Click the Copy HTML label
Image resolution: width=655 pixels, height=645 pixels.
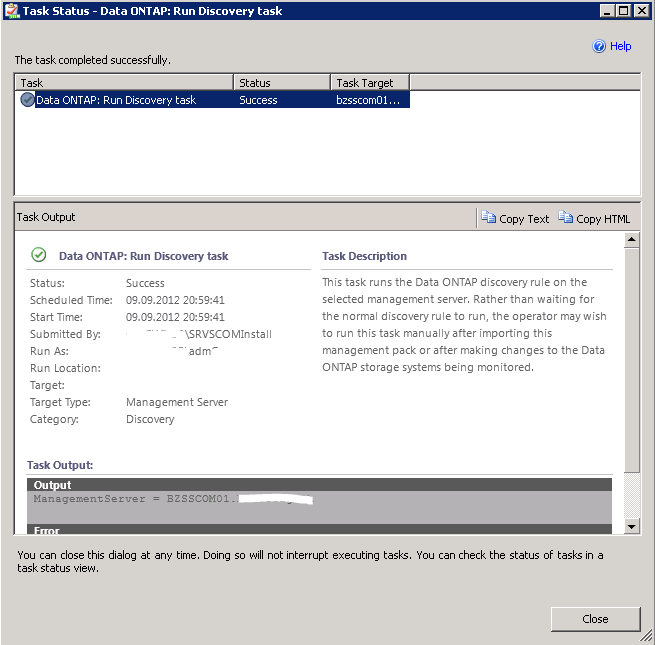(603, 219)
